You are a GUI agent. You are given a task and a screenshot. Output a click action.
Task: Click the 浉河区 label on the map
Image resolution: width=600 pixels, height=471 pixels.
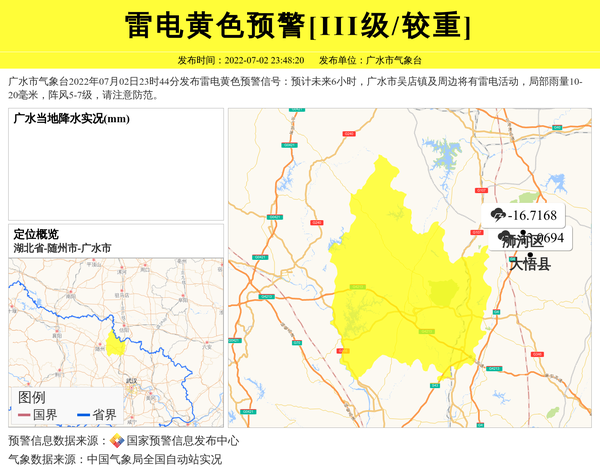click(521, 241)
